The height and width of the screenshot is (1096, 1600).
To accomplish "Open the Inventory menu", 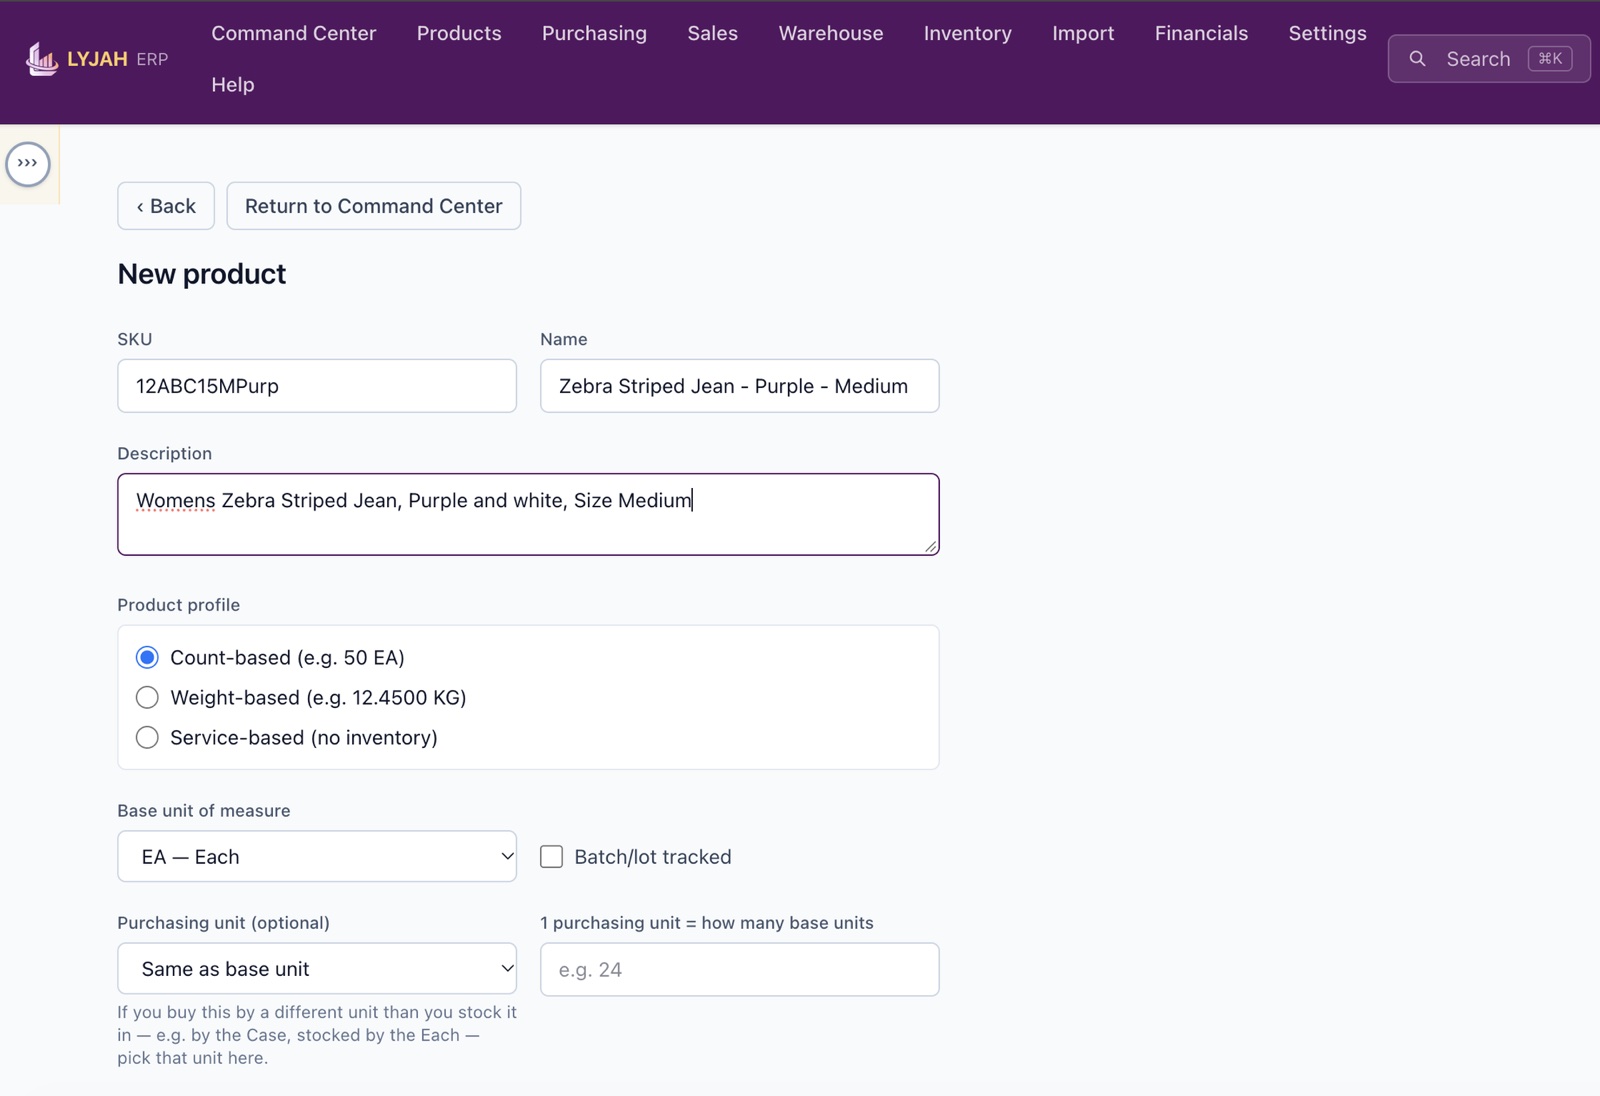I will pyautogui.click(x=967, y=33).
